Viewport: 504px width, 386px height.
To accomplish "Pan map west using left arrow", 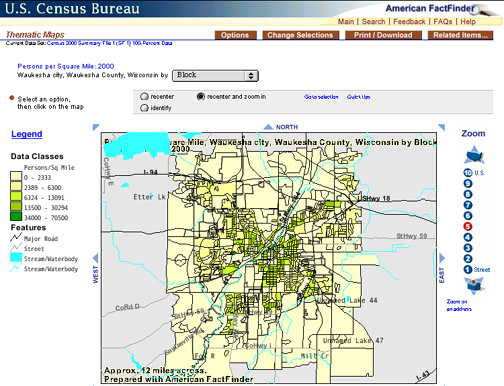I will (95, 258).
